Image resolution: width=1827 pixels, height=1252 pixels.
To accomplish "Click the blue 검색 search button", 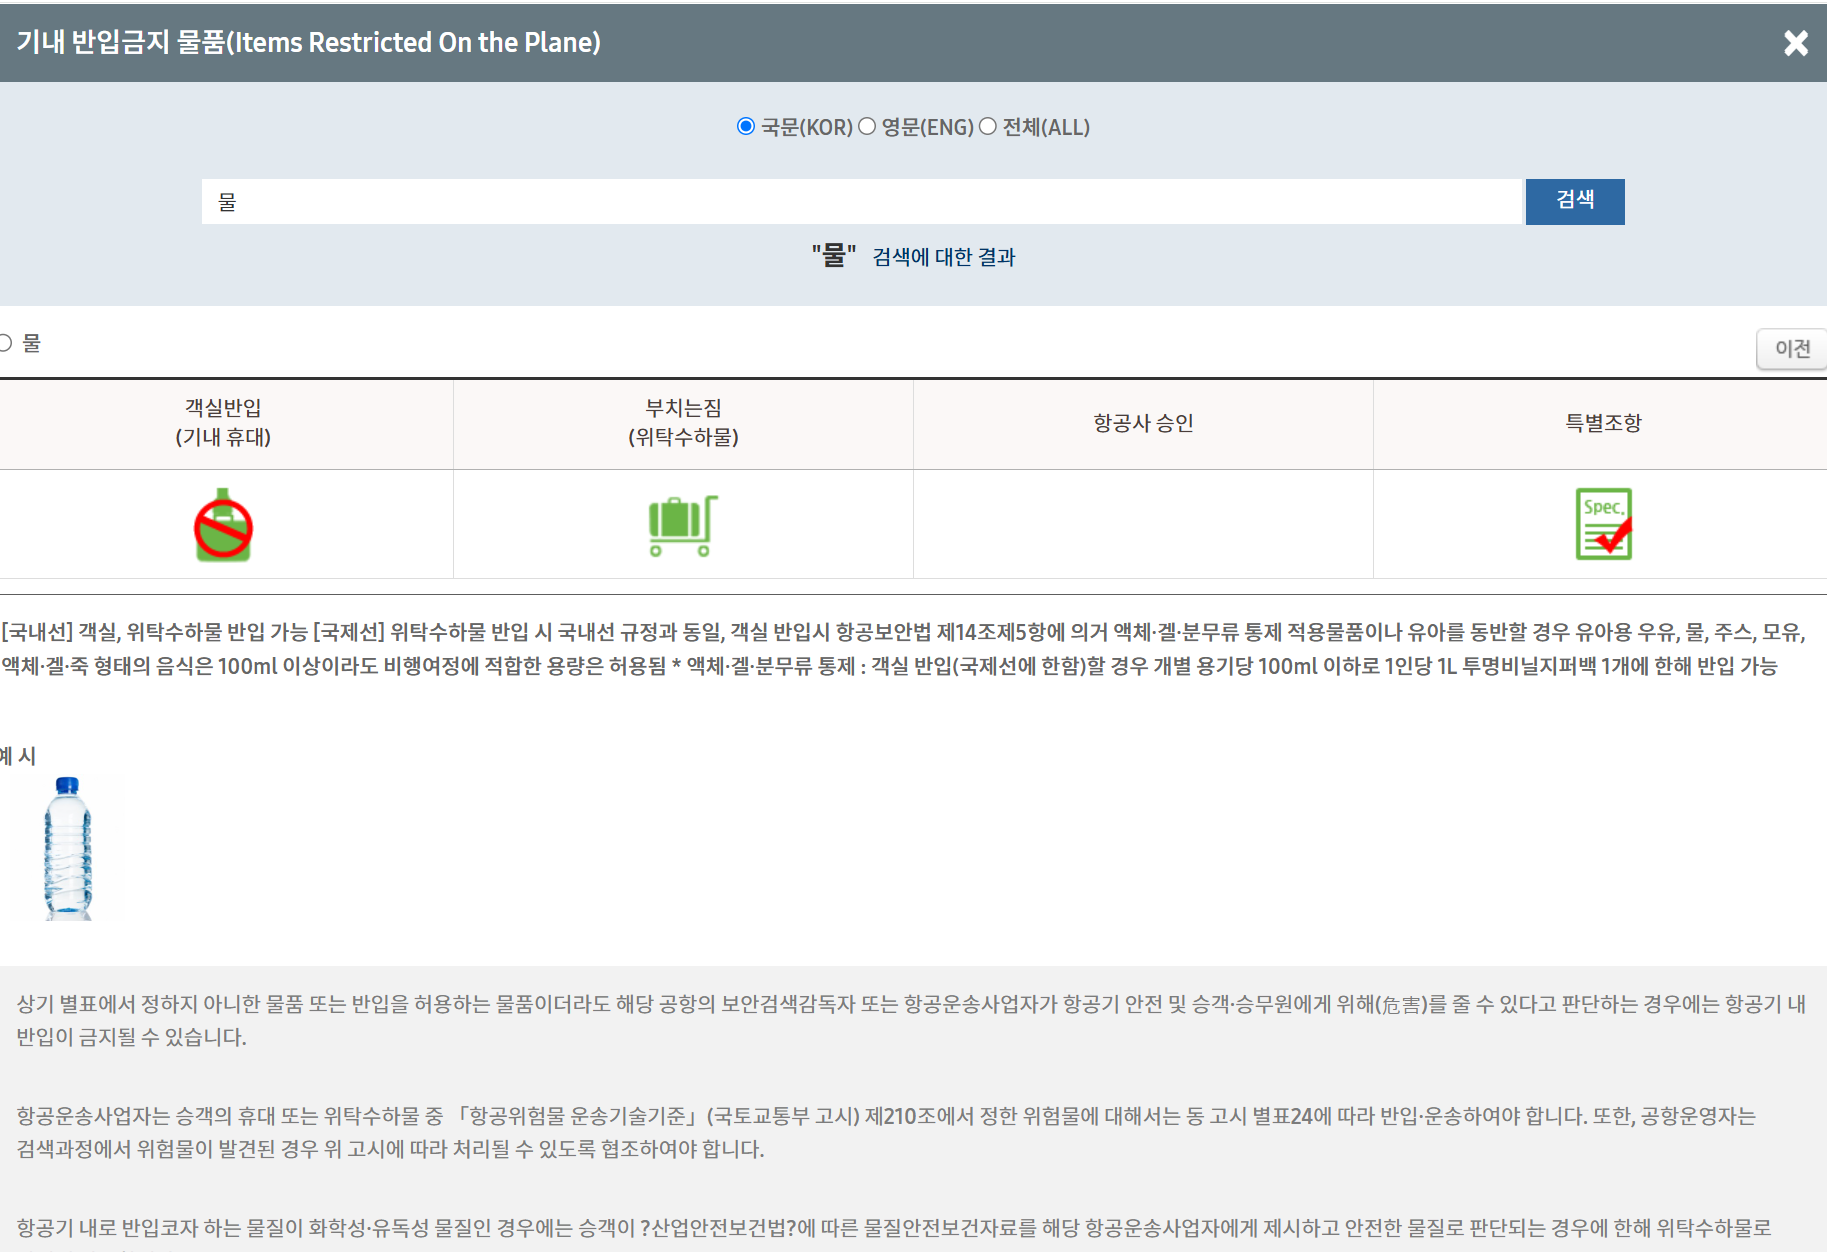I will tap(1574, 201).
